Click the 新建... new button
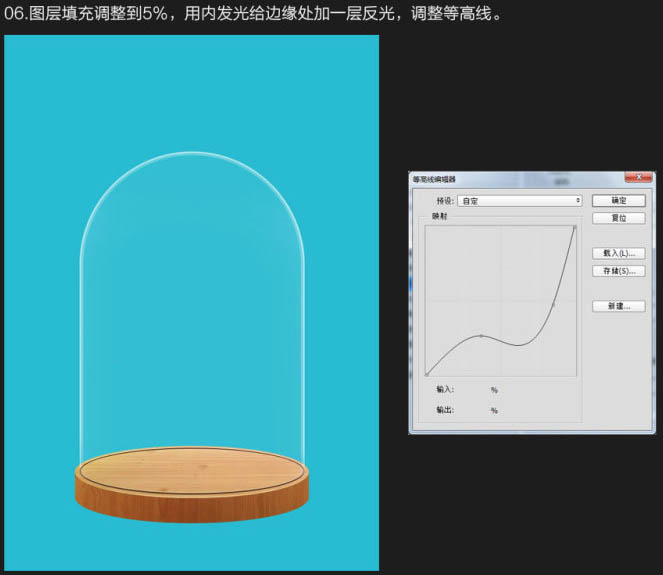663x575 pixels. coord(619,306)
